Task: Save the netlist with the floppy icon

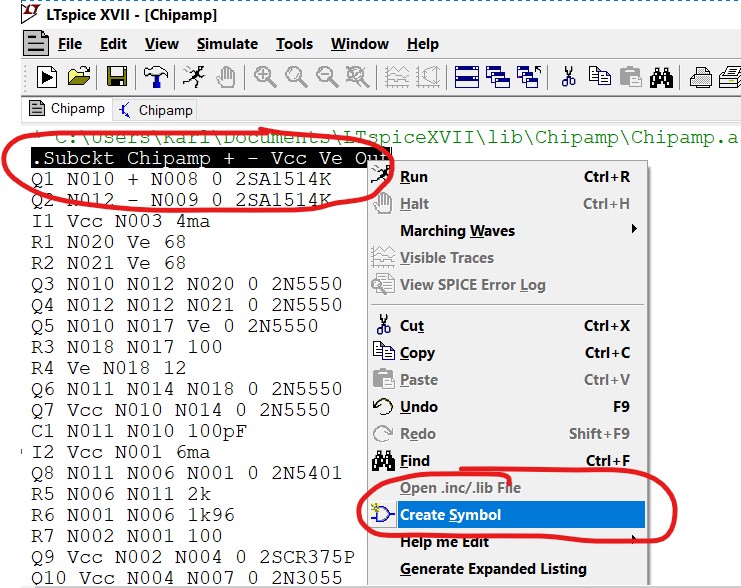Action: (117, 77)
